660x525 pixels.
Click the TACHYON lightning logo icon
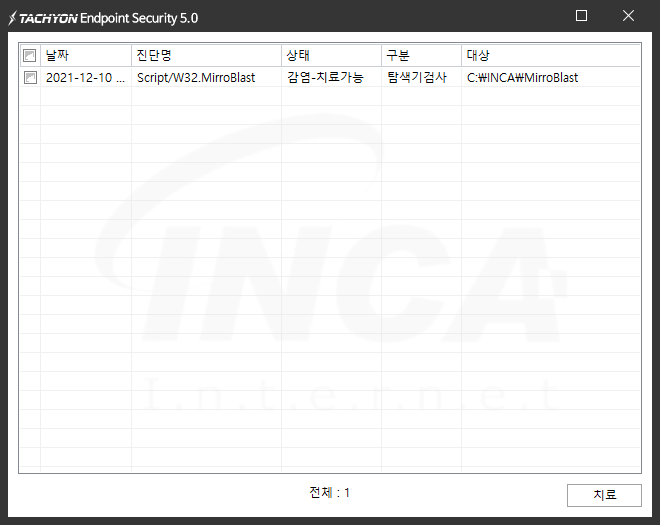12,18
